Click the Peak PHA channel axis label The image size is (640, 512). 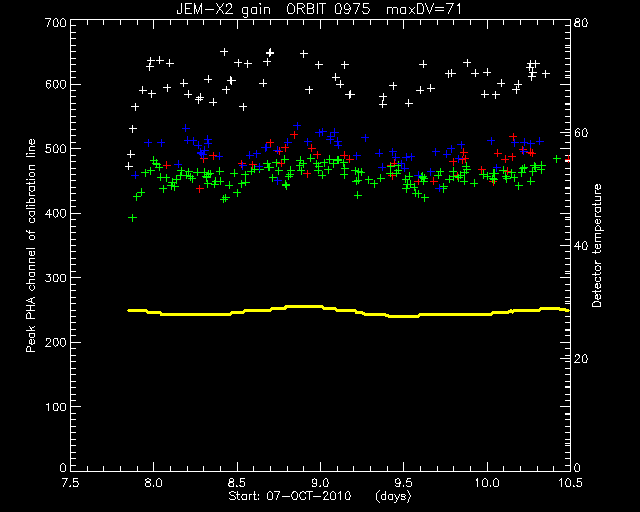tap(31, 245)
